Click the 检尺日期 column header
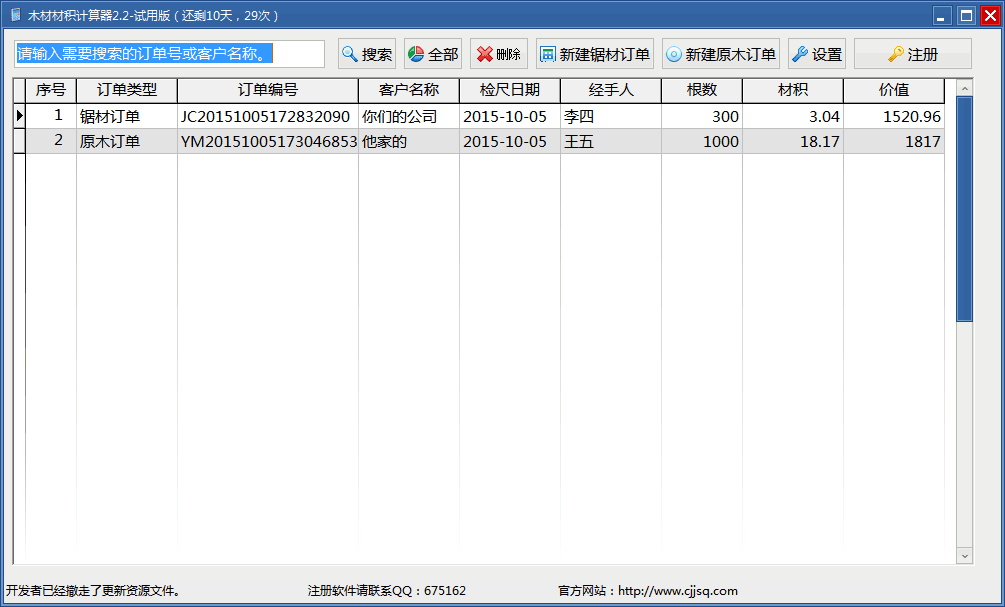The height and width of the screenshot is (607, 1005). pyautogui.click(x=509, y=90)
